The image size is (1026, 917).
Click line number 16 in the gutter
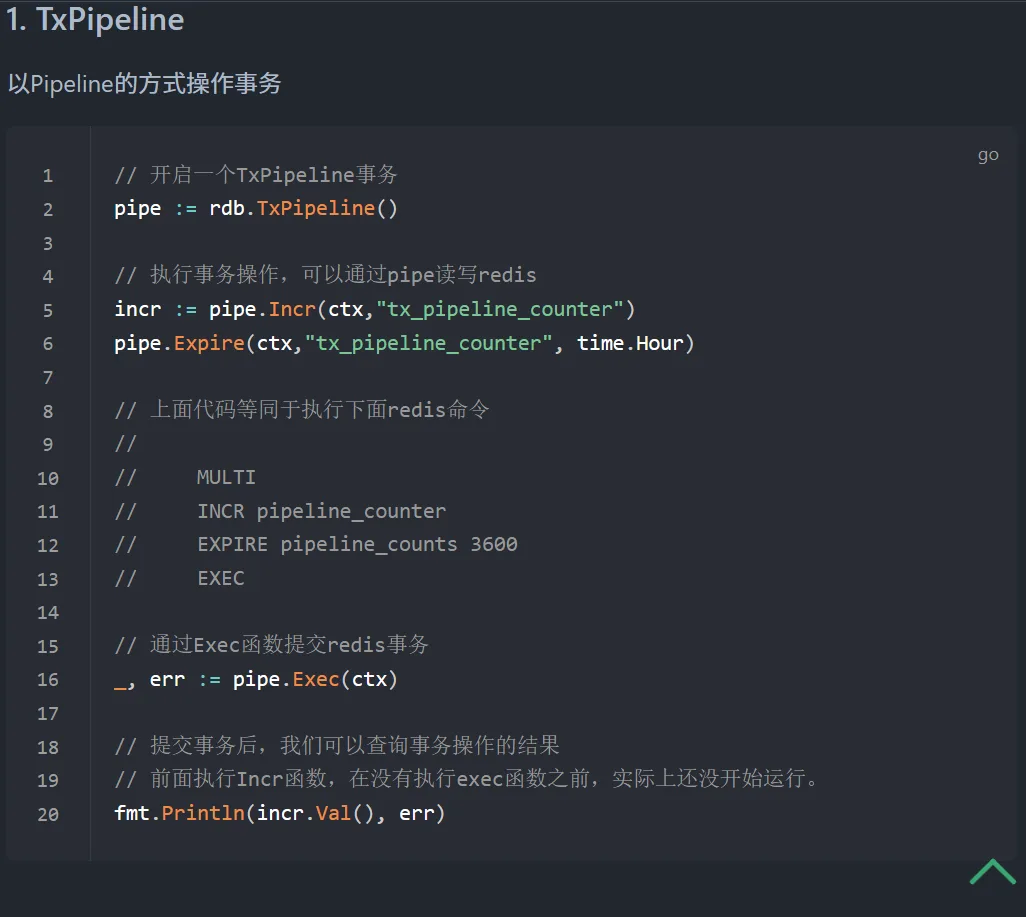pos(48,680)
